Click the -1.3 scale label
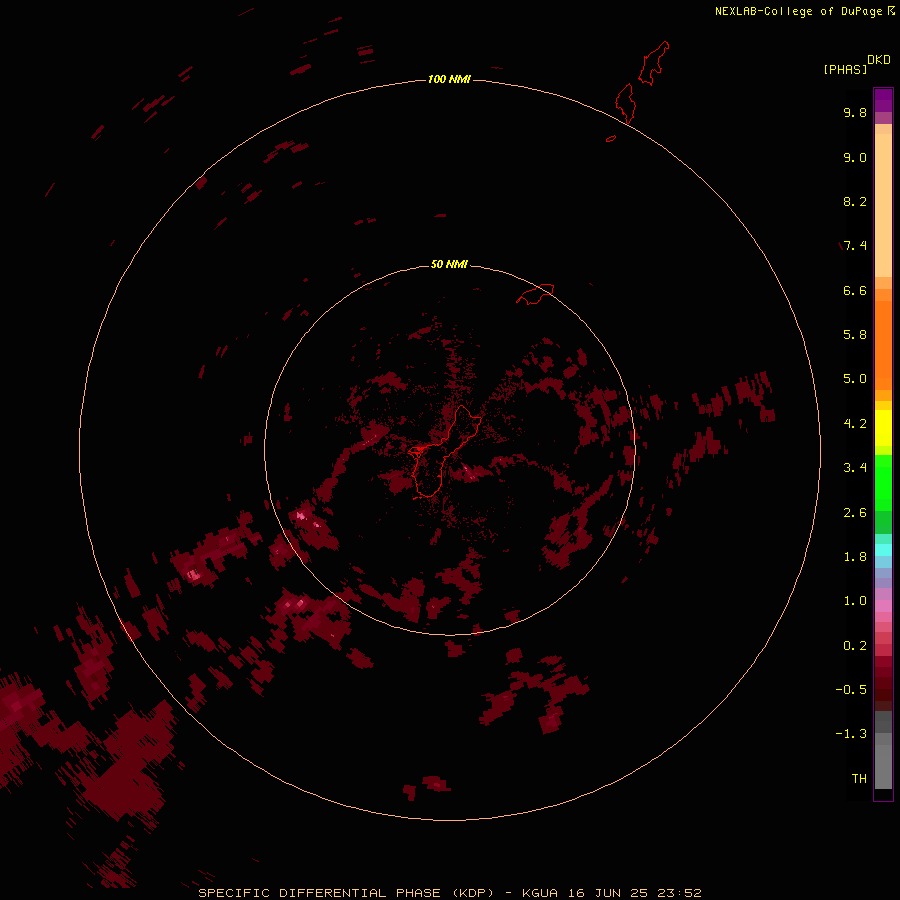Screen dimensions: 900x900 point(851,734)
